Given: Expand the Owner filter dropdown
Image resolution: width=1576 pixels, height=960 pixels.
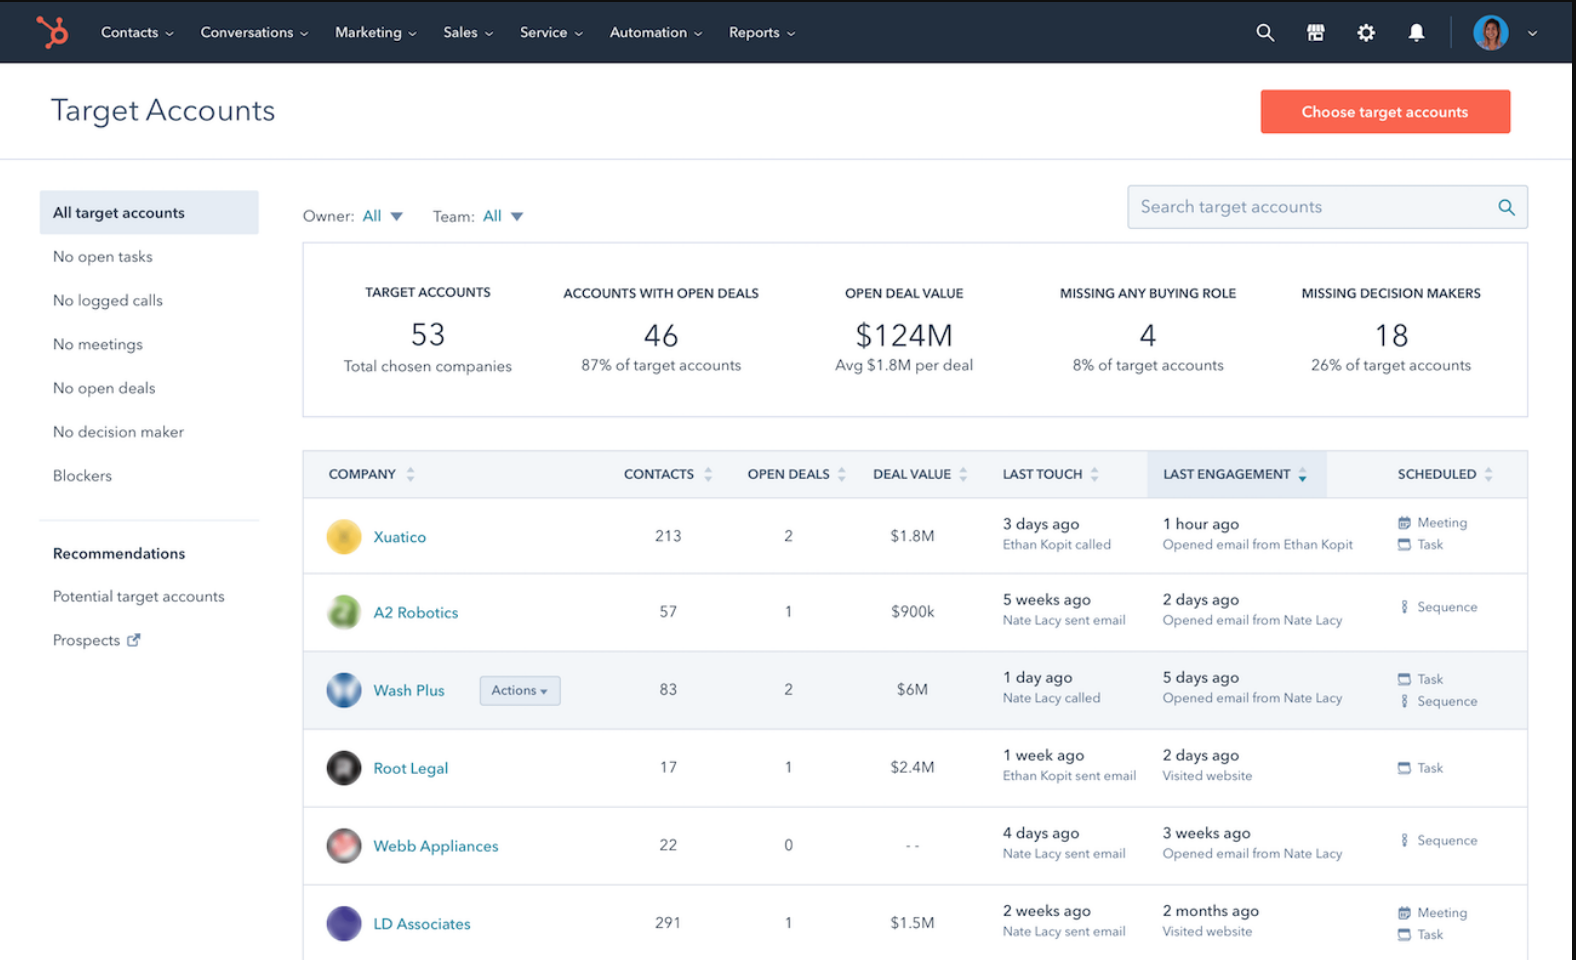Looking at the screenshot, I should pyautogui.click(x=382, y=216).
